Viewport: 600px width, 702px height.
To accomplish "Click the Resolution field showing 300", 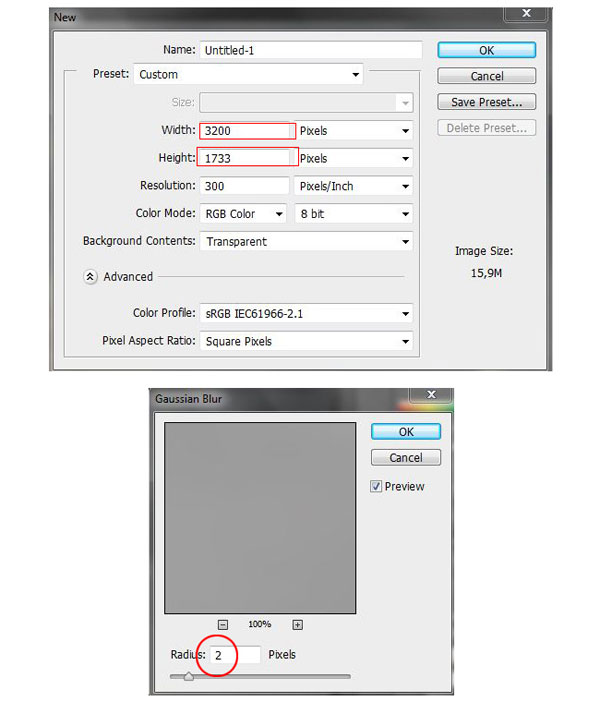I will click(x=244, y=186).
